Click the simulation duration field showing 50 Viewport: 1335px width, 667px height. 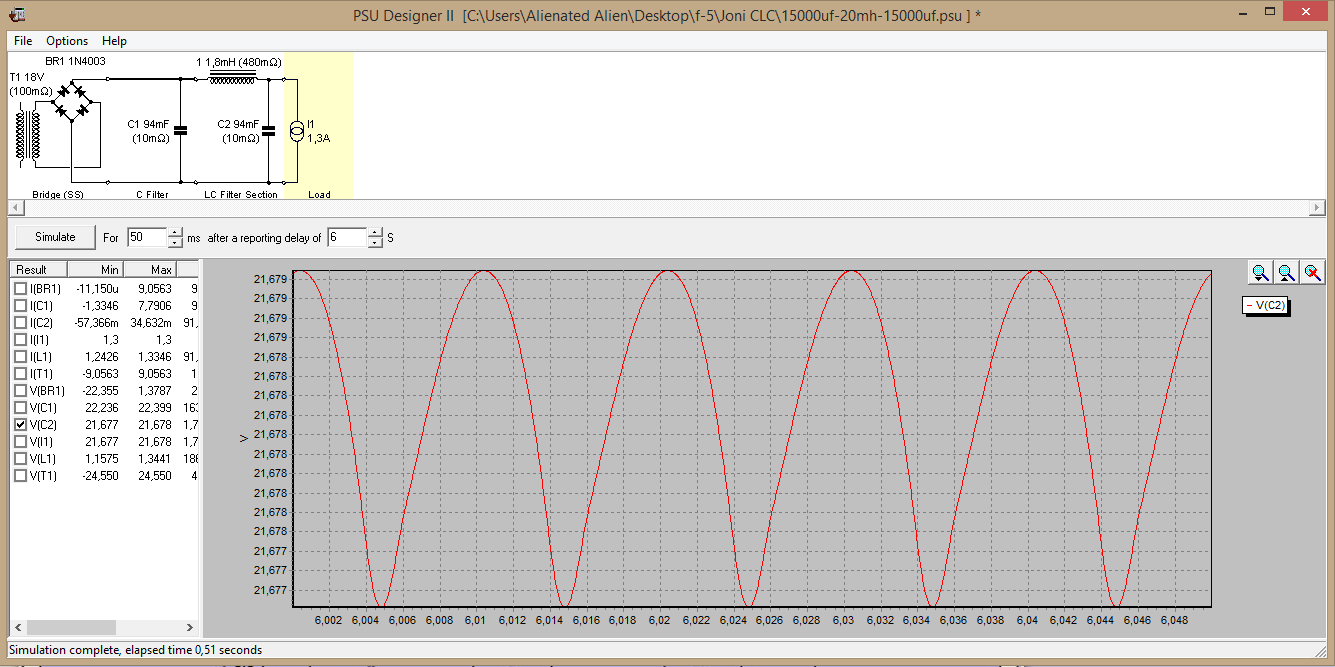coord(148,238)
